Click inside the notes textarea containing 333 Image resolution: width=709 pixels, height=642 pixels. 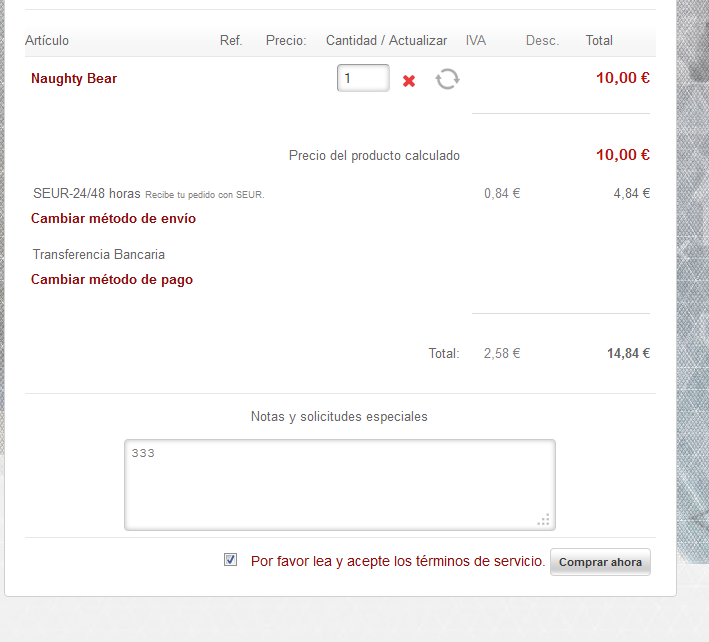(340, 485)
